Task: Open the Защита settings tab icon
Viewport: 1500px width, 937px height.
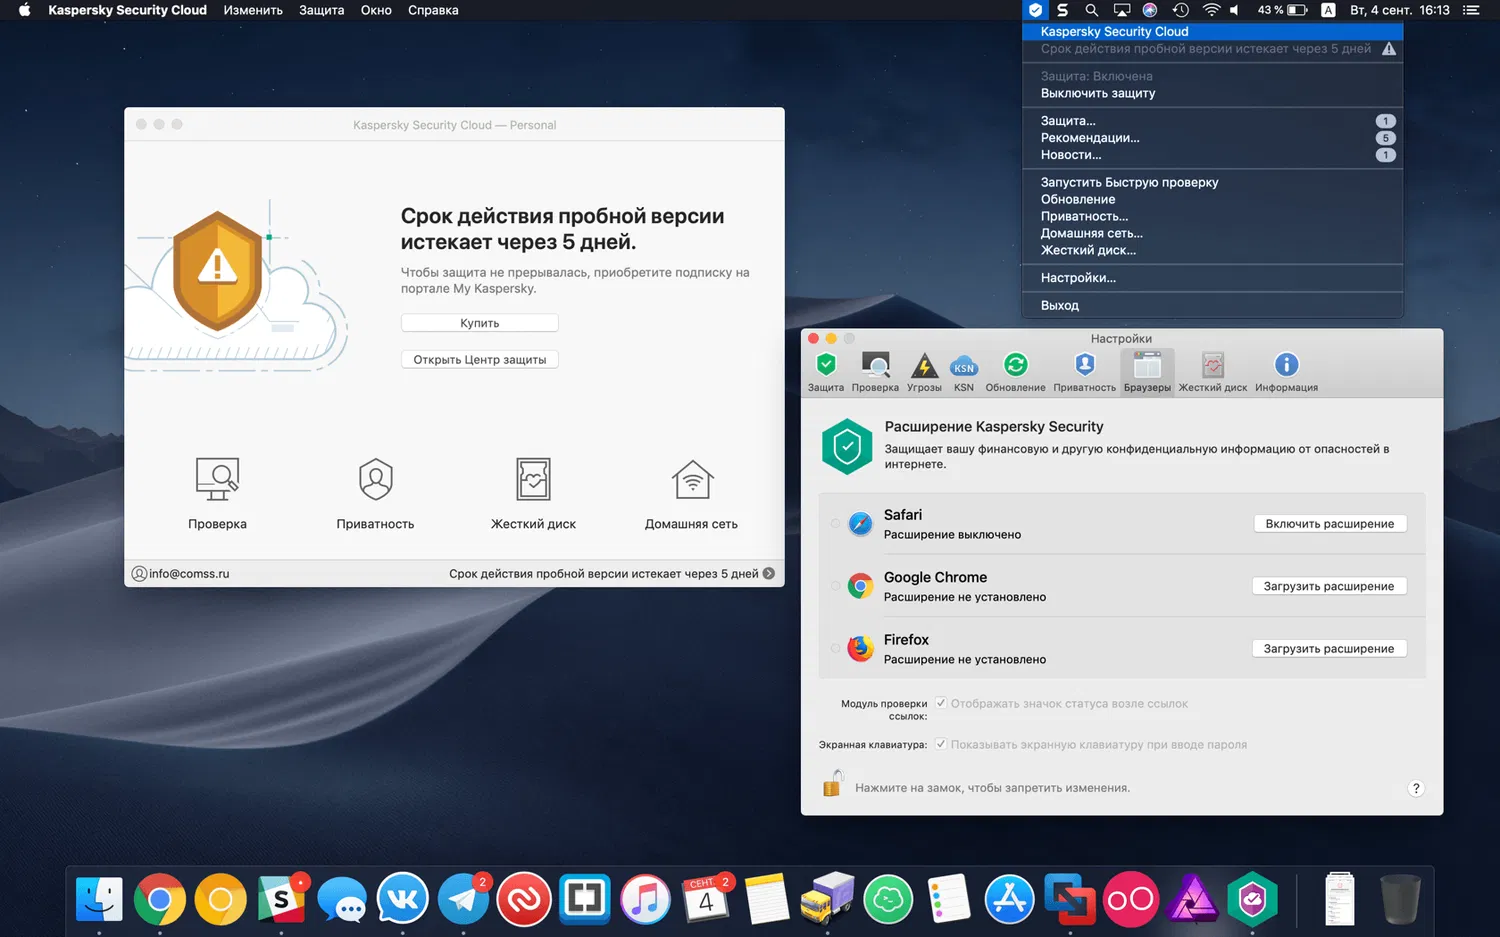Action: (825, 365)
